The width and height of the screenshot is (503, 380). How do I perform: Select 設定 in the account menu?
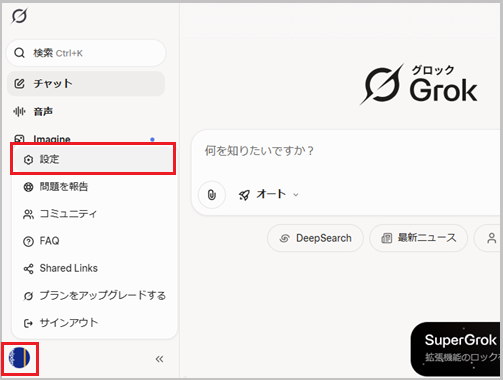[x=93, y=159]
